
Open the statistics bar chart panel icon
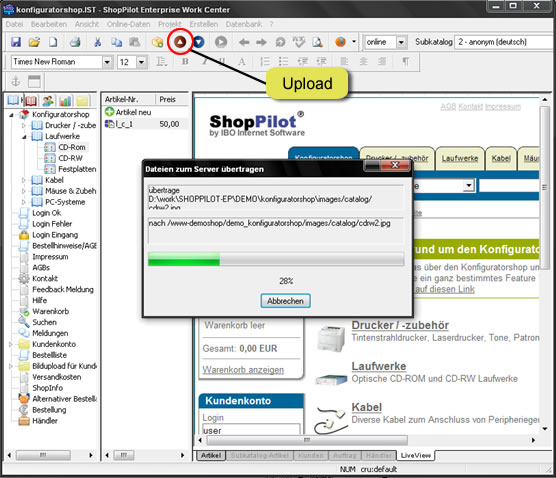pos(65,101)
